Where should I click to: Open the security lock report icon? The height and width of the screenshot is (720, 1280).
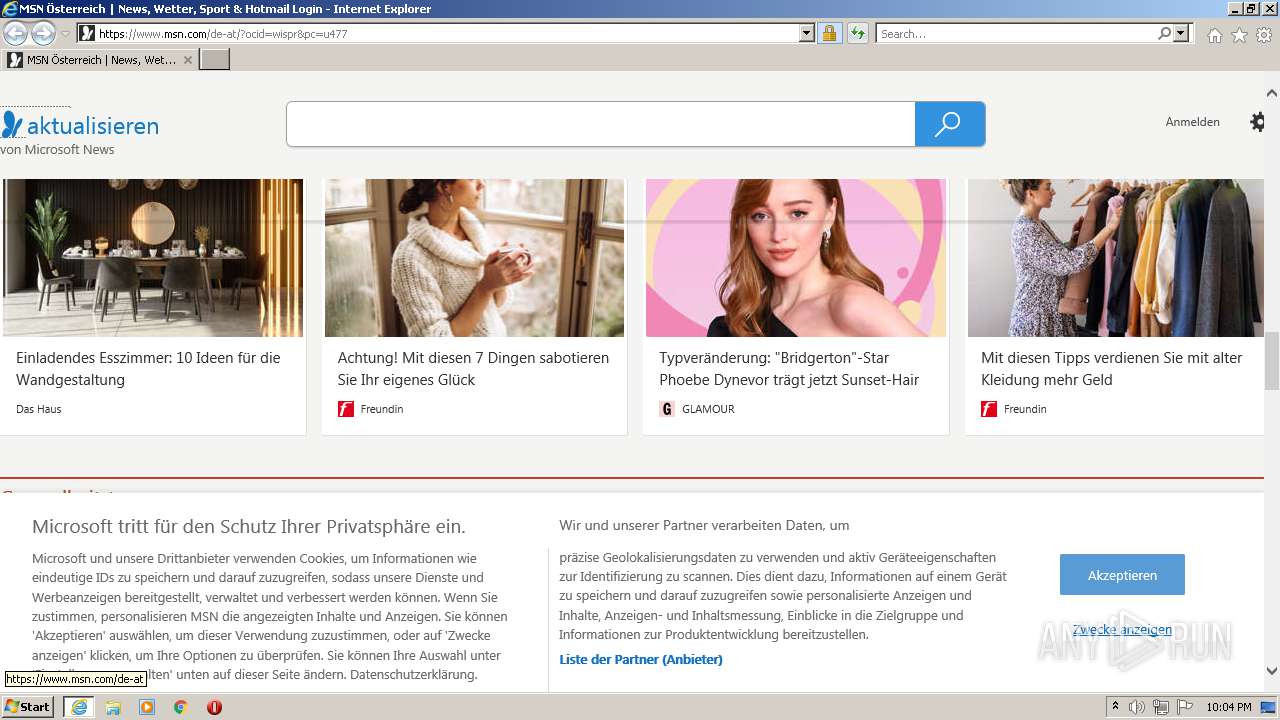[x=829, y=34]
